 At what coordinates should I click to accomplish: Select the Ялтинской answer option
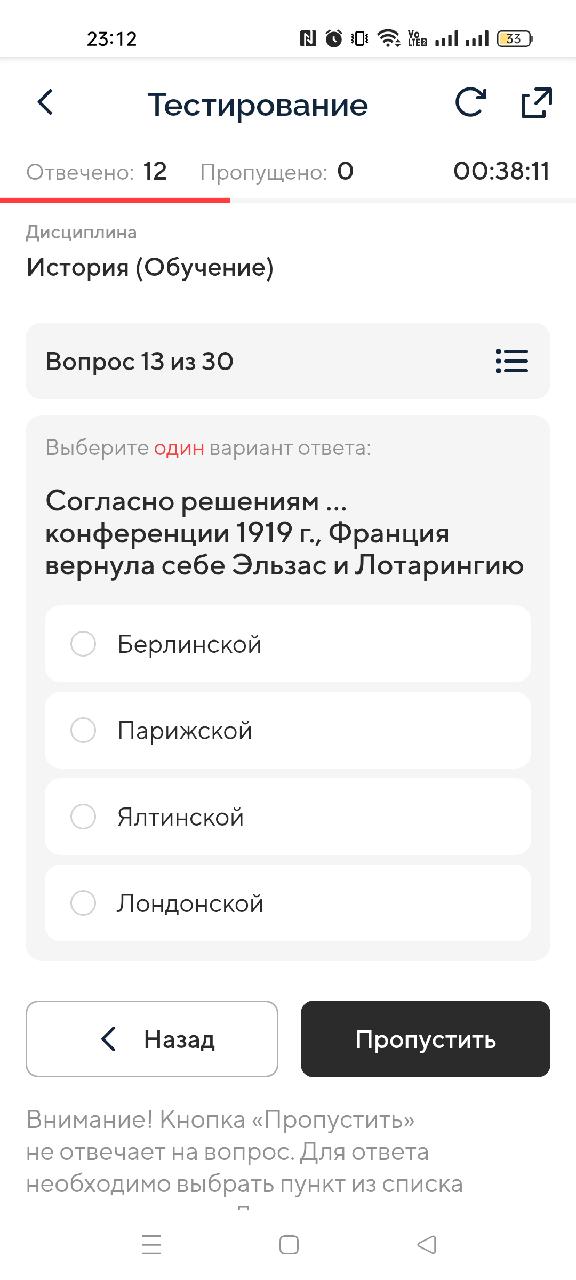pyautogui.click(x=288, y=817)
